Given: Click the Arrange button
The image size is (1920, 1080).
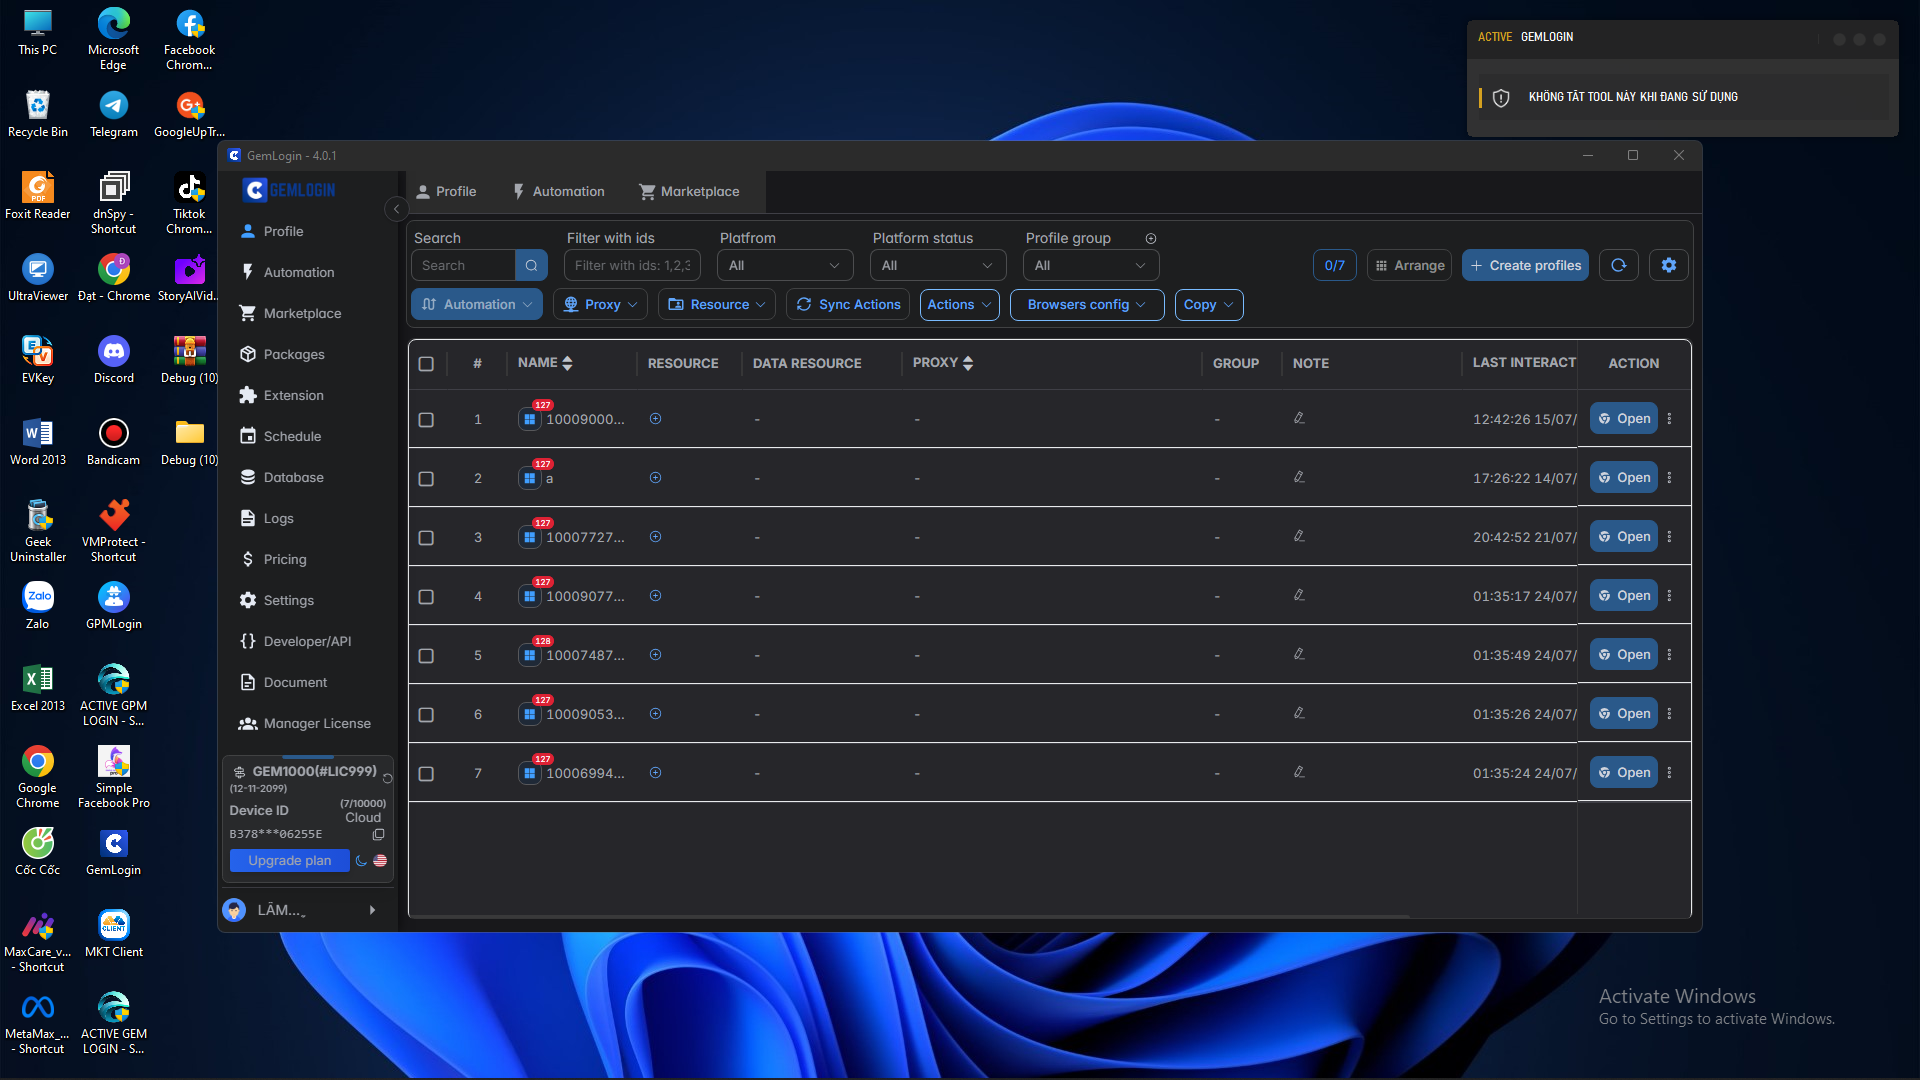Looking at the screenshot, I should (x=1409, y=265).
